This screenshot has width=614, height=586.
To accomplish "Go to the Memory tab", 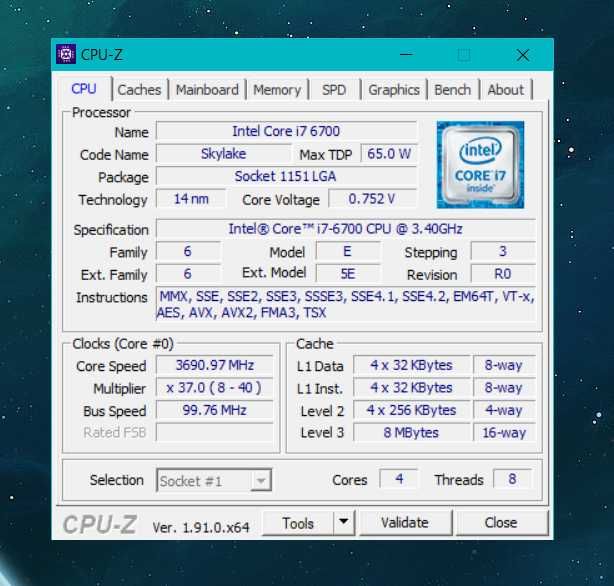I will coord(277,90).
